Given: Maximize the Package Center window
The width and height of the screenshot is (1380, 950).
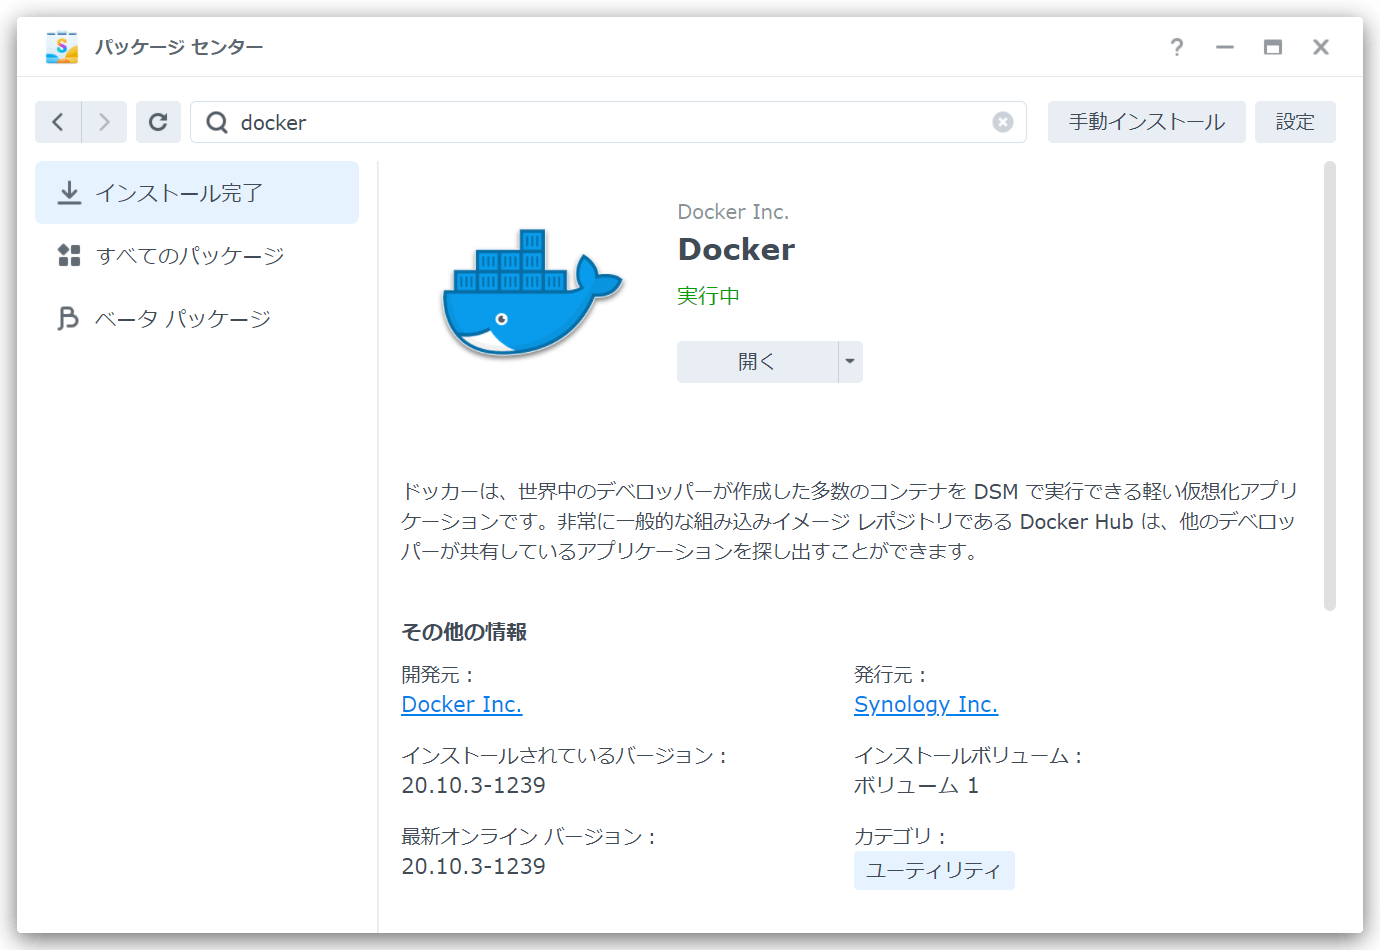Looking at the screenshot, I should [x=1273, y=47].
